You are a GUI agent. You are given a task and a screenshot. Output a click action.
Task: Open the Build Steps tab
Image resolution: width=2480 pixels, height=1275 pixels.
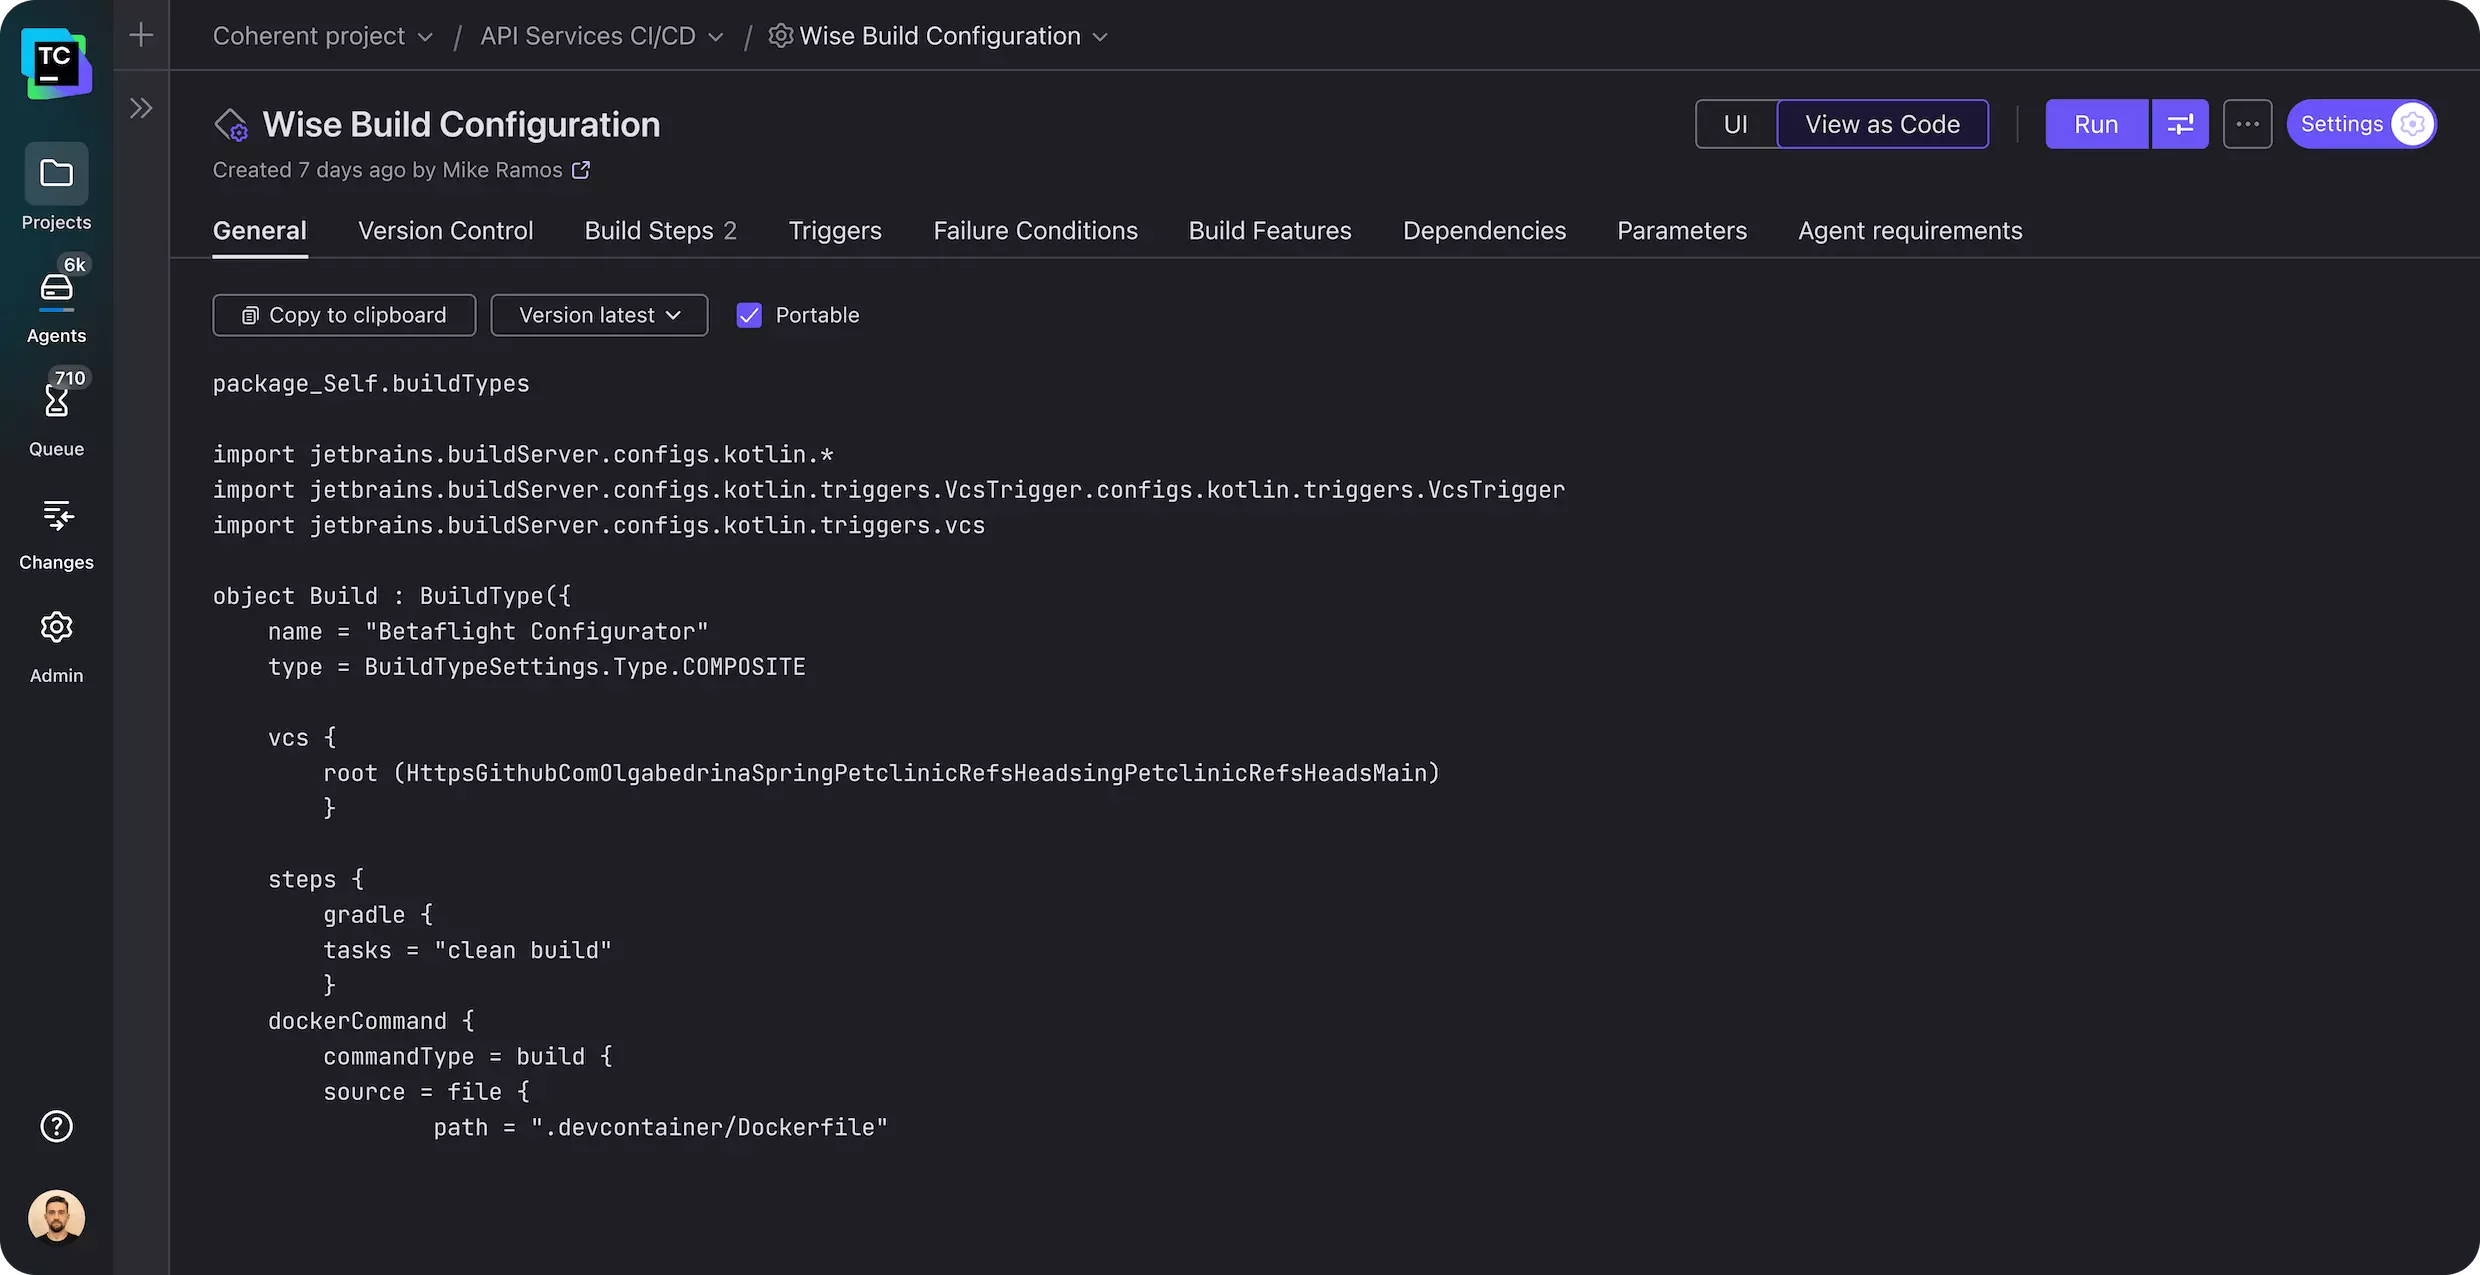660,231
